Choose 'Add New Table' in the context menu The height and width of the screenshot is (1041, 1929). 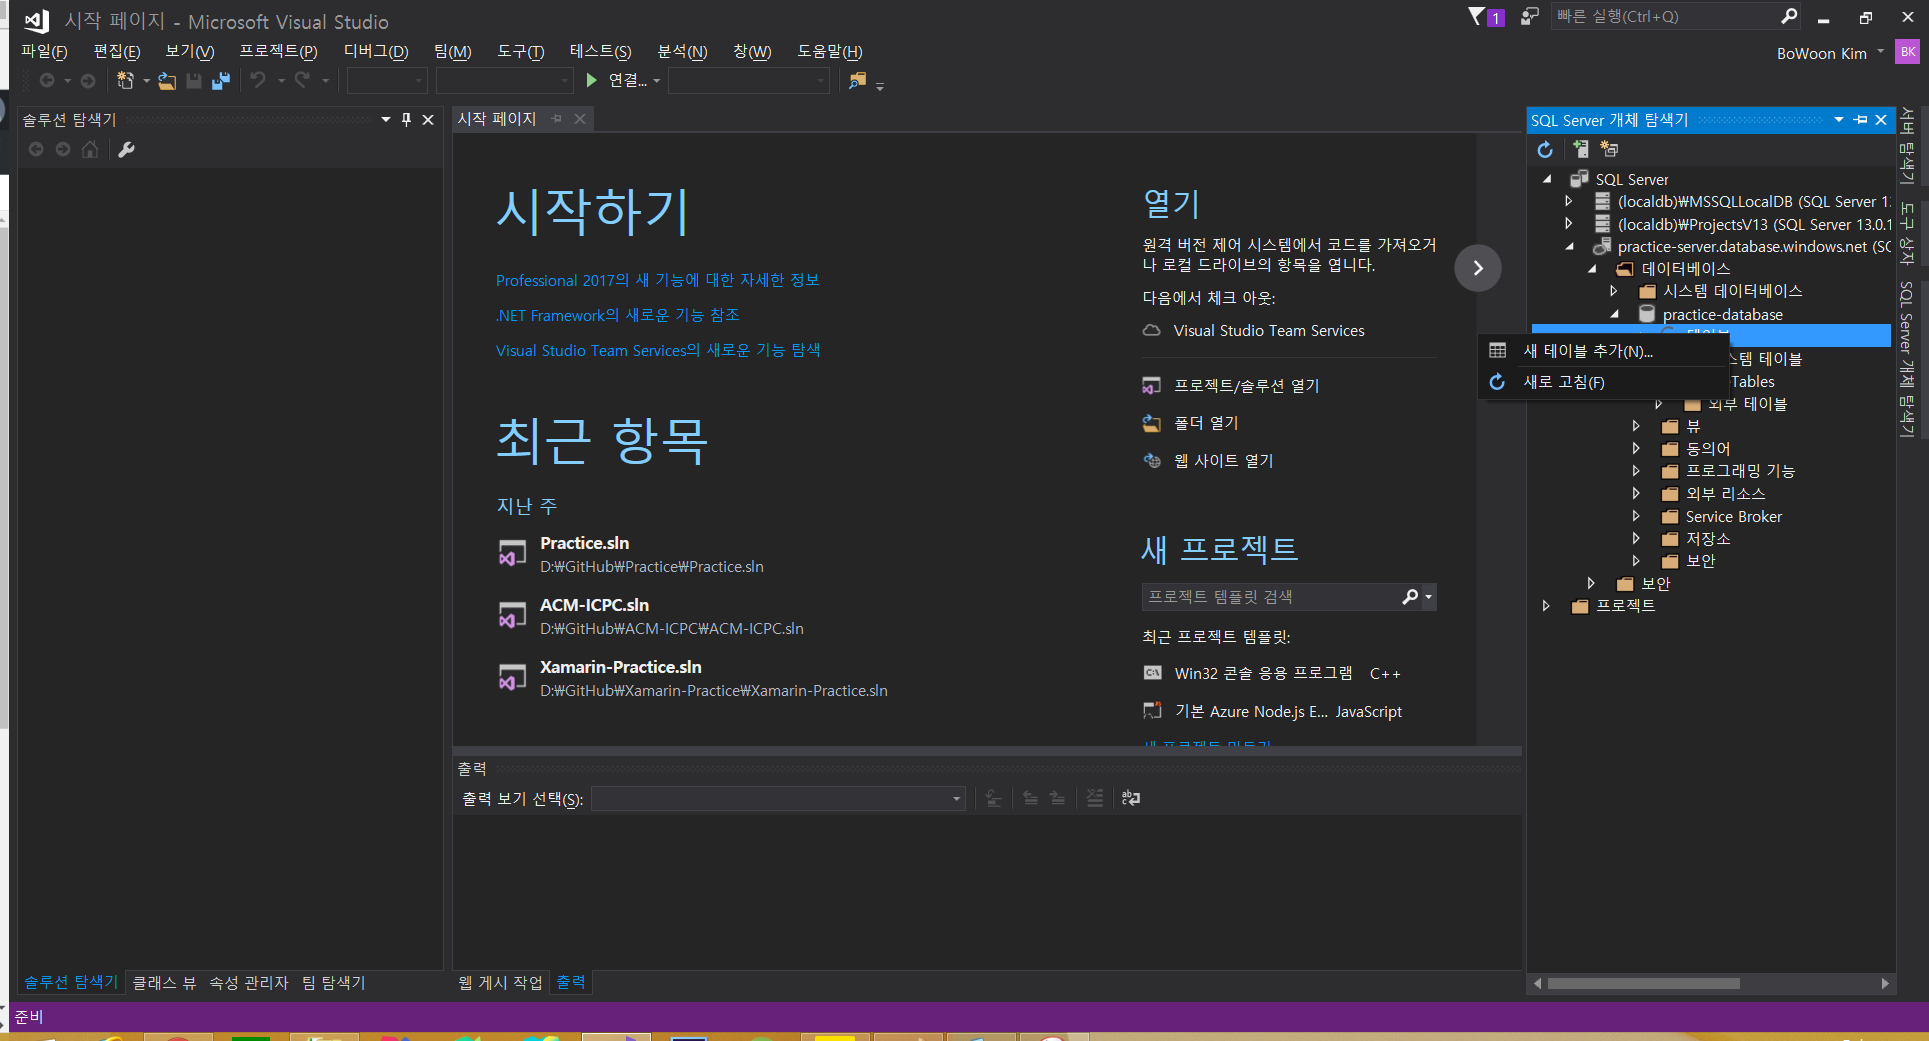1587,351
